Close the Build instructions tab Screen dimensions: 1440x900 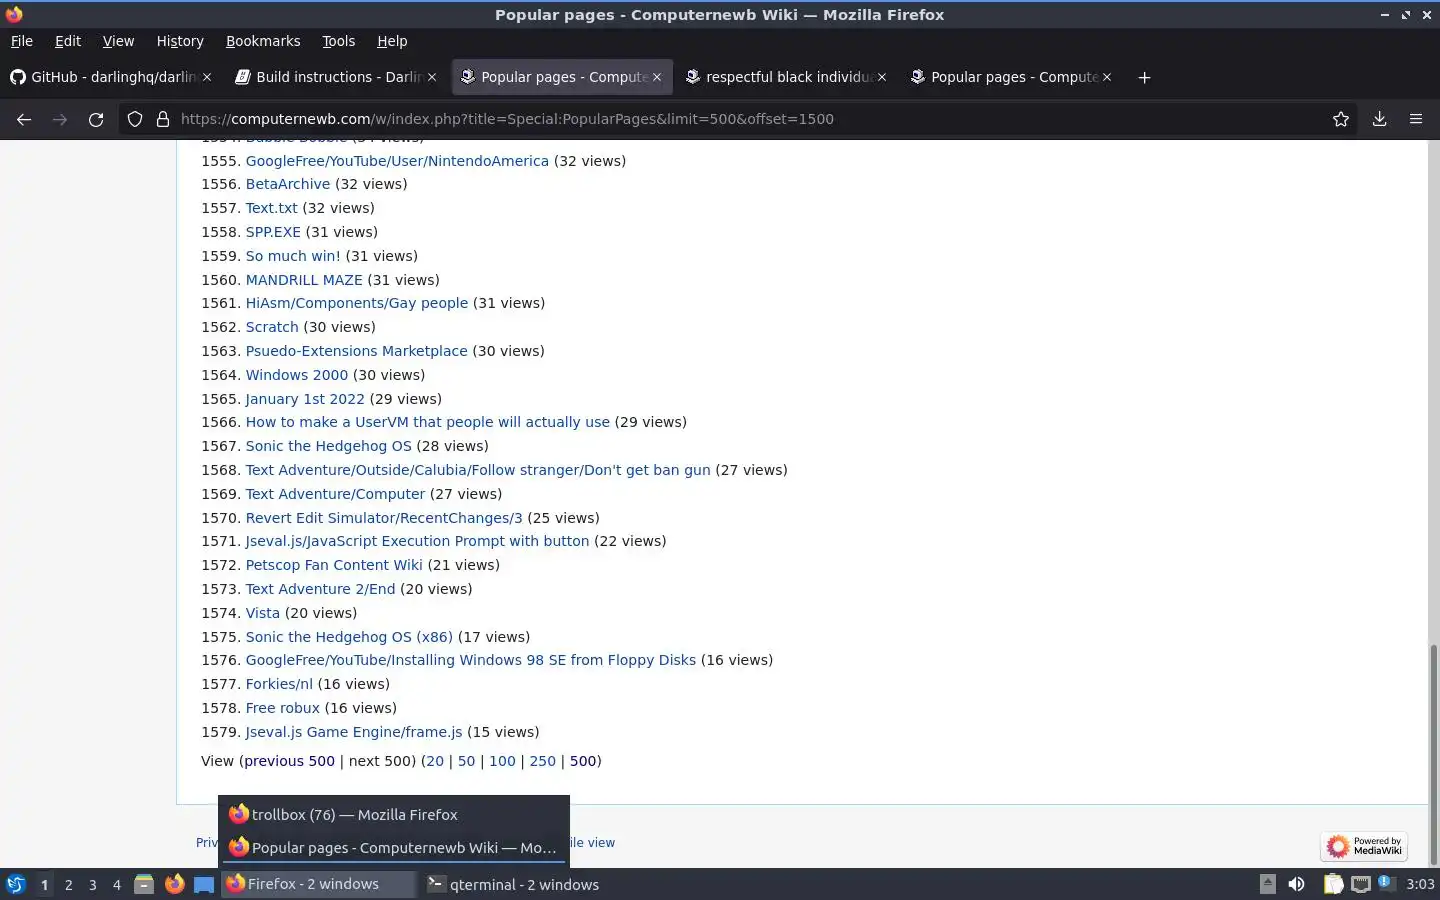coord(432,77)
